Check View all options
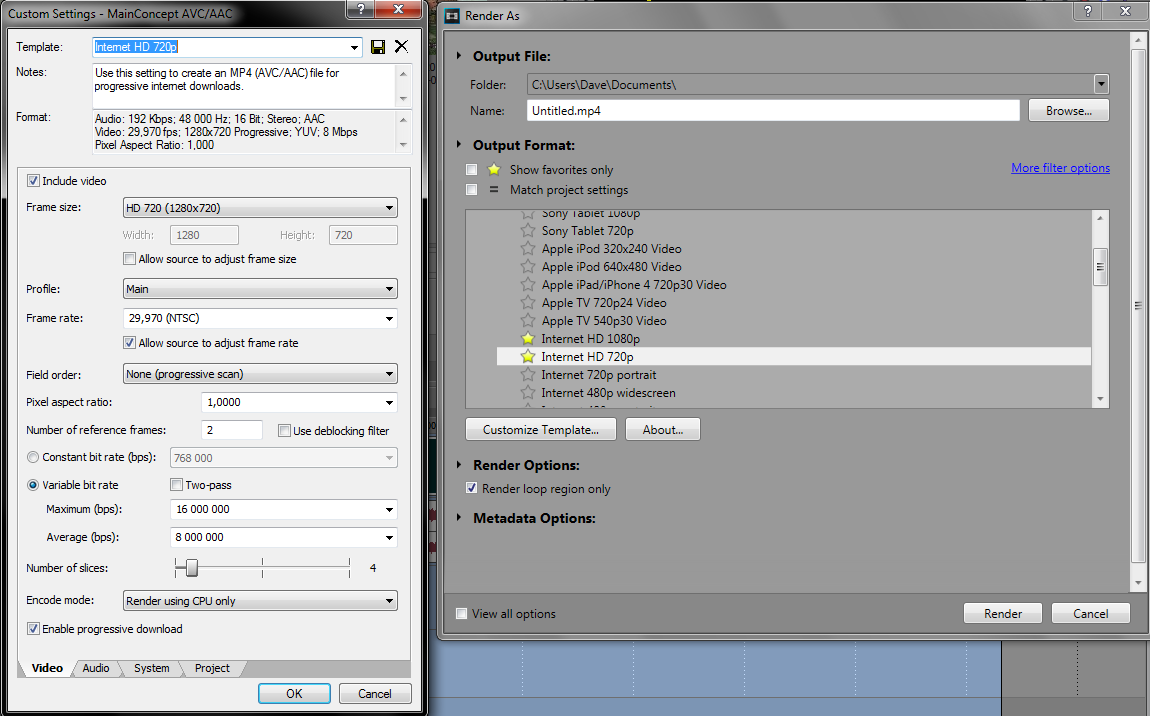The height and width of the screenshot is (716, 1150). point(461,614)
